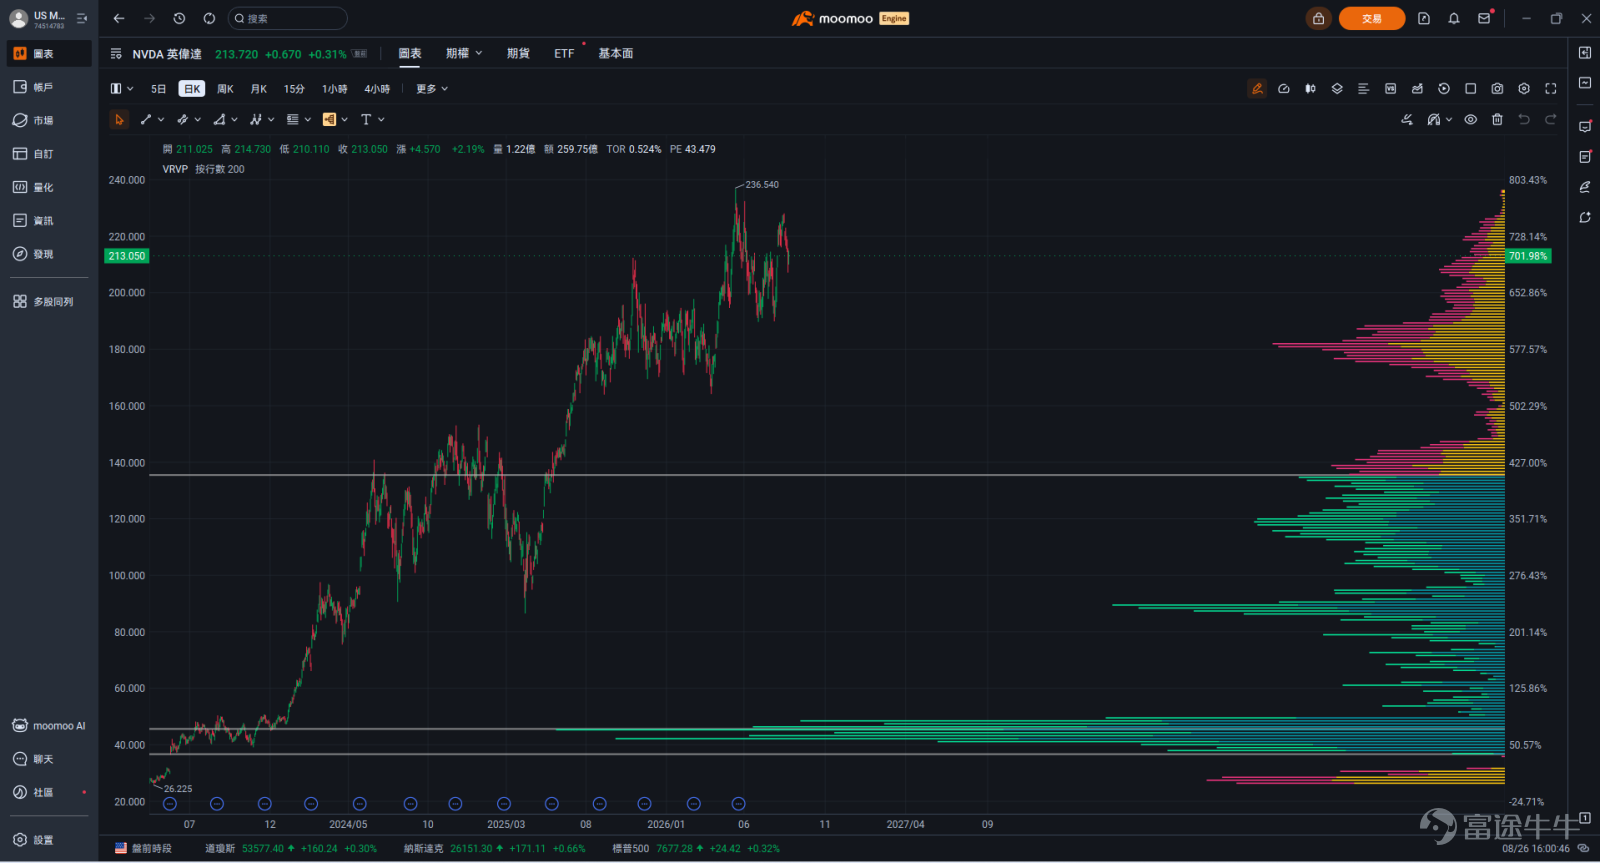Expand Fibonacci tool options arrow
The image size is (1600, 863).
(x=308, y=120)
